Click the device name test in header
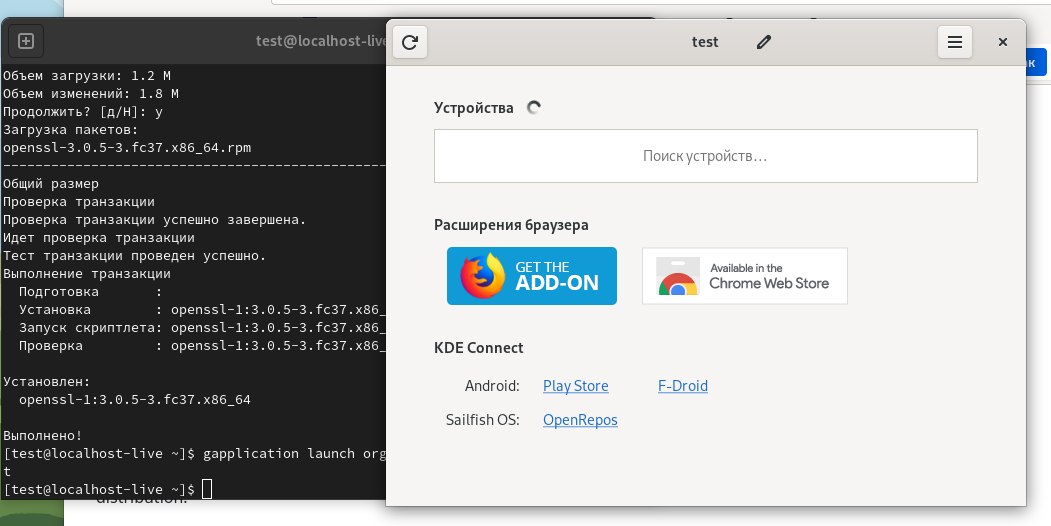 click(x=705, y=42)
